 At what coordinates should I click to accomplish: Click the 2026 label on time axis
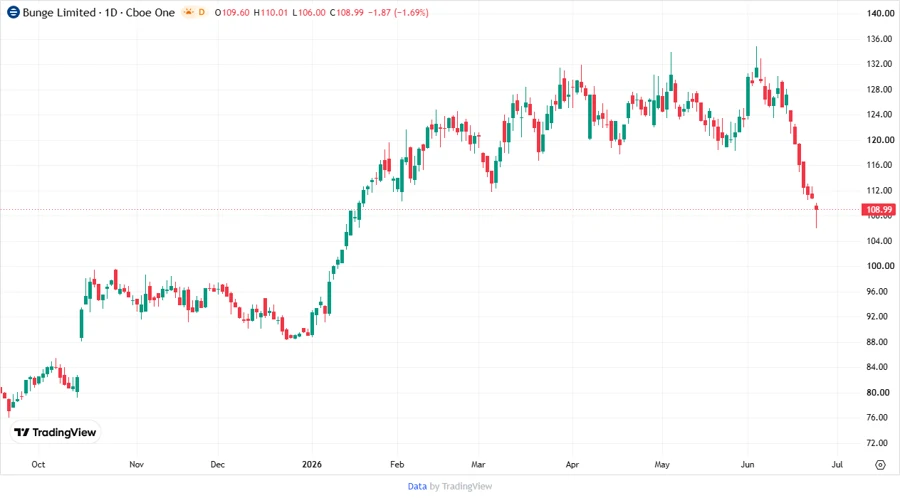[312, 464]
